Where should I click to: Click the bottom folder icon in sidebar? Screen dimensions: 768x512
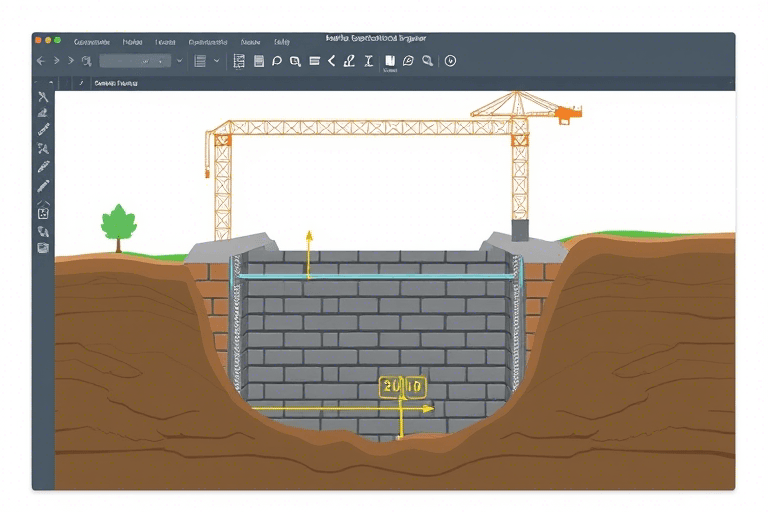(x=43, y=247)
